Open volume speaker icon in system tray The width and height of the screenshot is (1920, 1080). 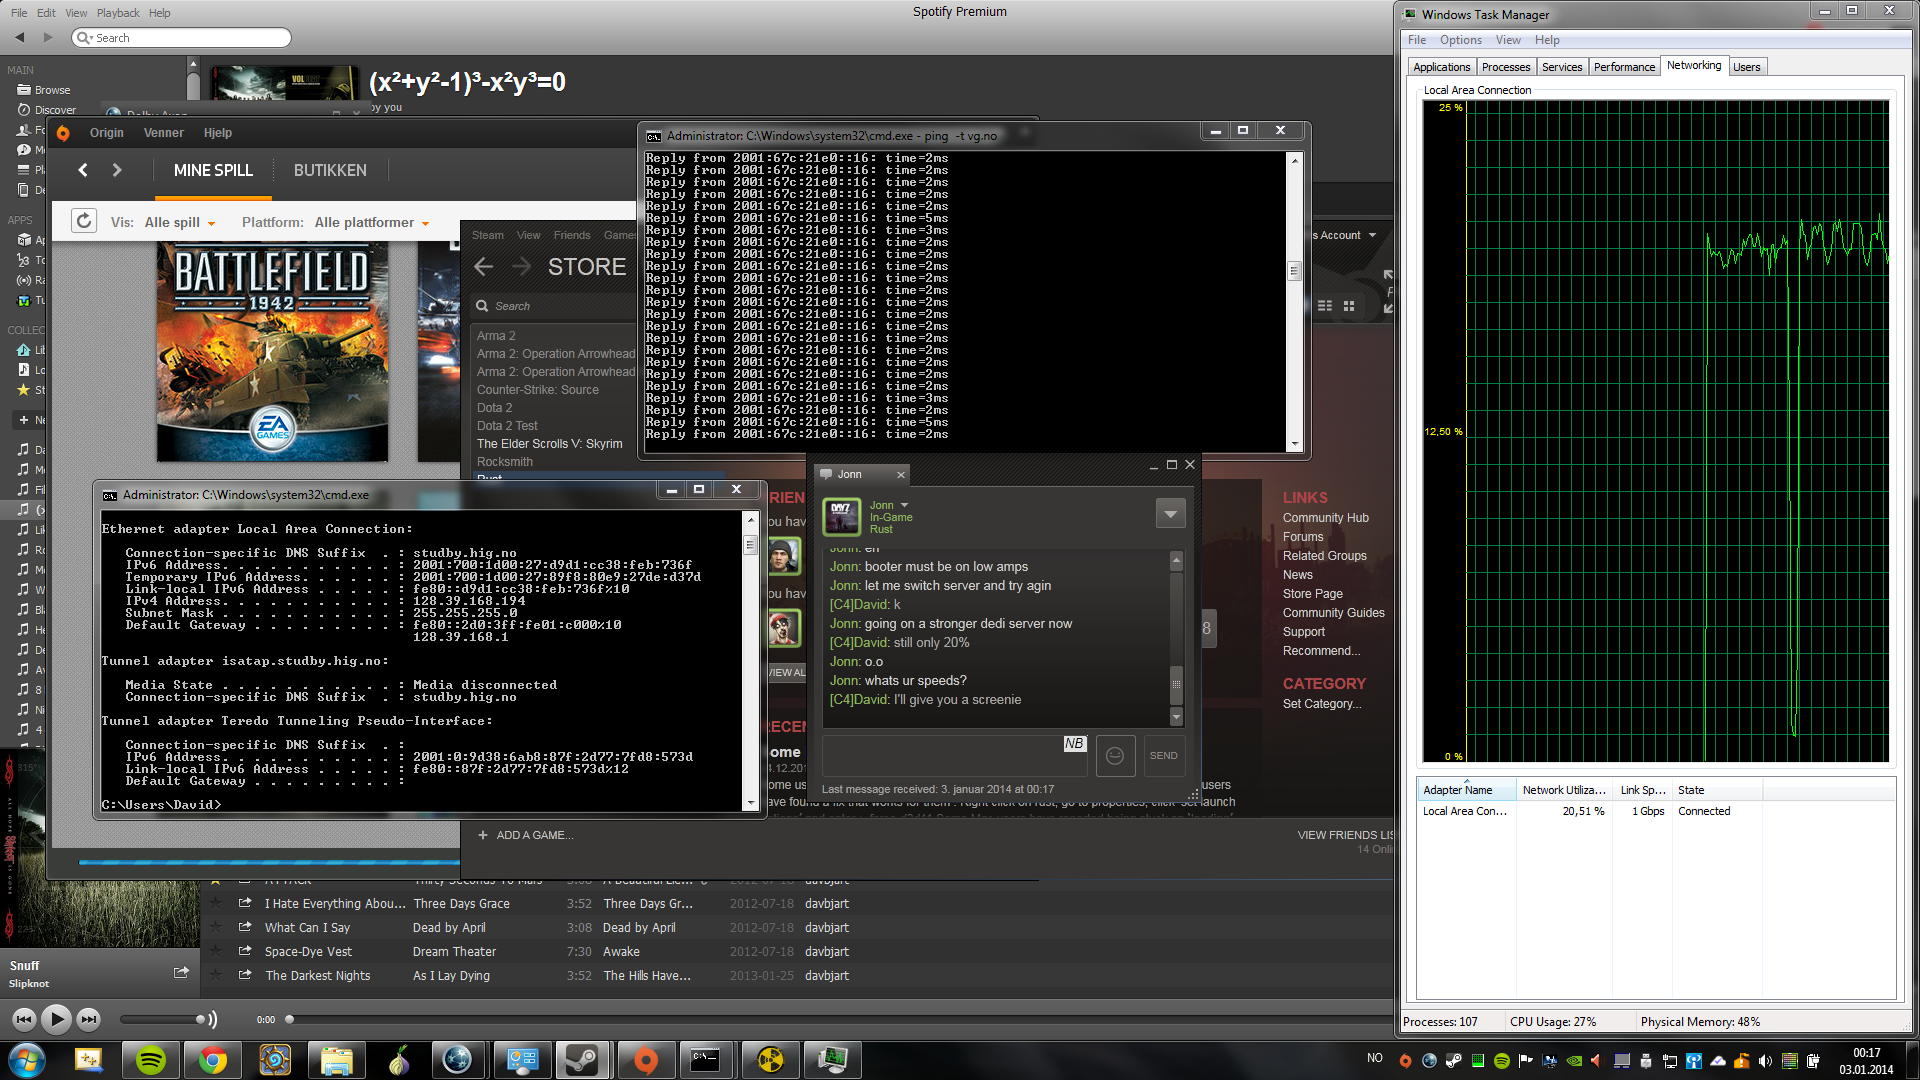pyautogui.click(x=1765, y=1061)
